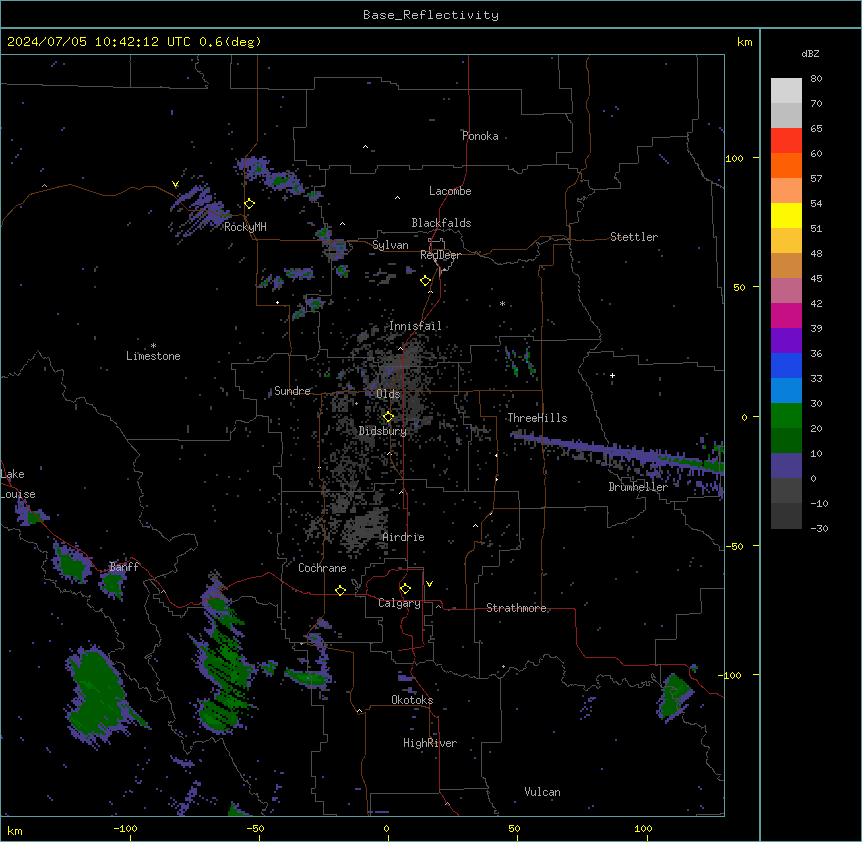Screen dimensions: 862x842
Task: Click the yellow diamond marker near RockyMH
Action: click(250, 204)
